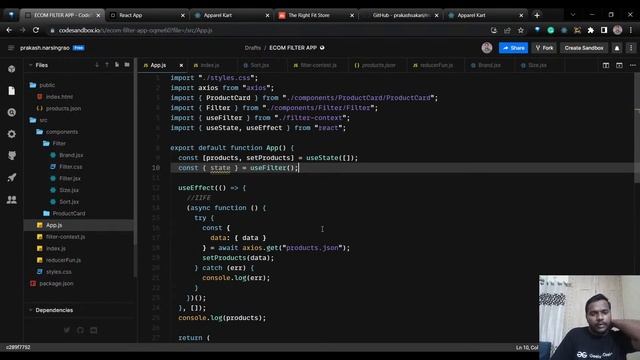The image size is (640, 360).
Task: Open the Chrome profile avatar
Action: click(x=618, y=30)
